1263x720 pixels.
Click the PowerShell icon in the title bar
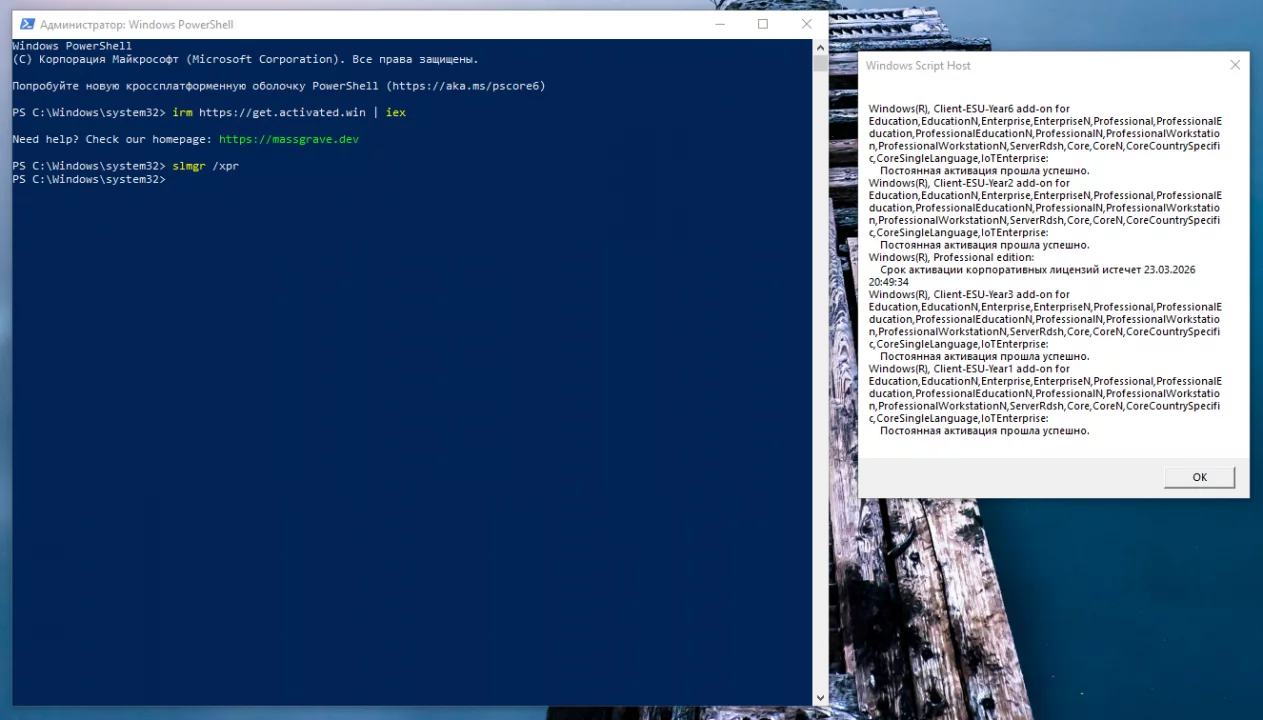(27, 24)
